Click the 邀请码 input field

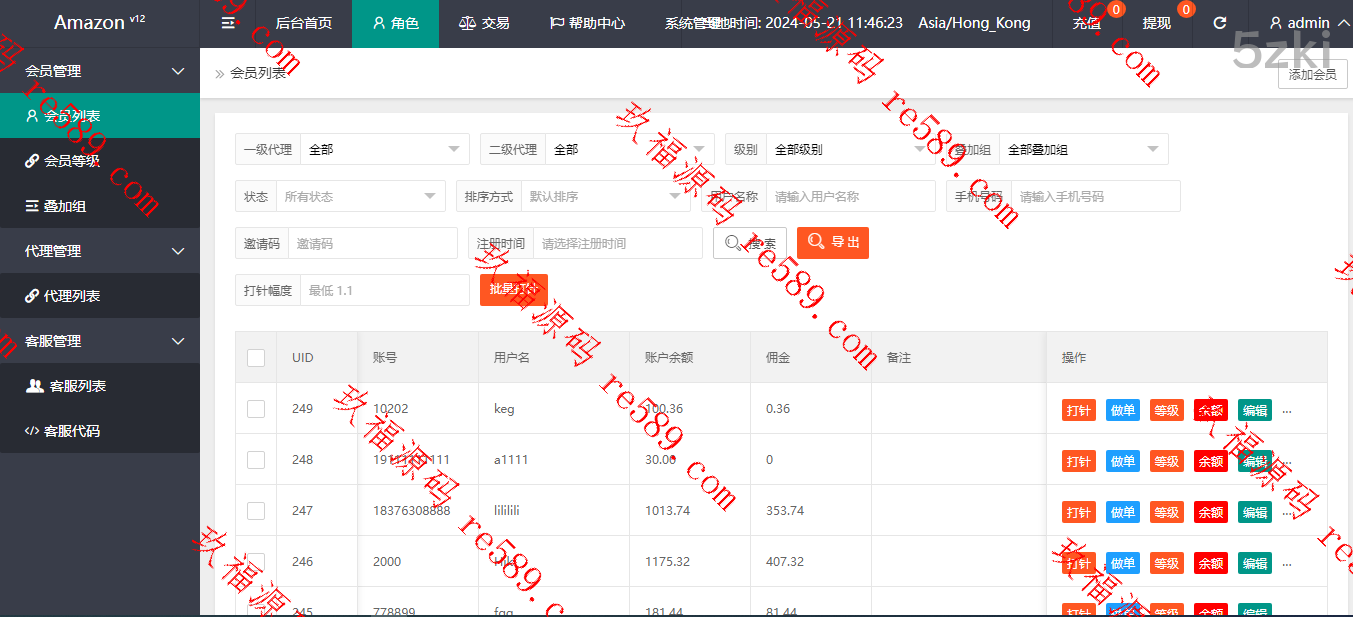tap(372, 244)
